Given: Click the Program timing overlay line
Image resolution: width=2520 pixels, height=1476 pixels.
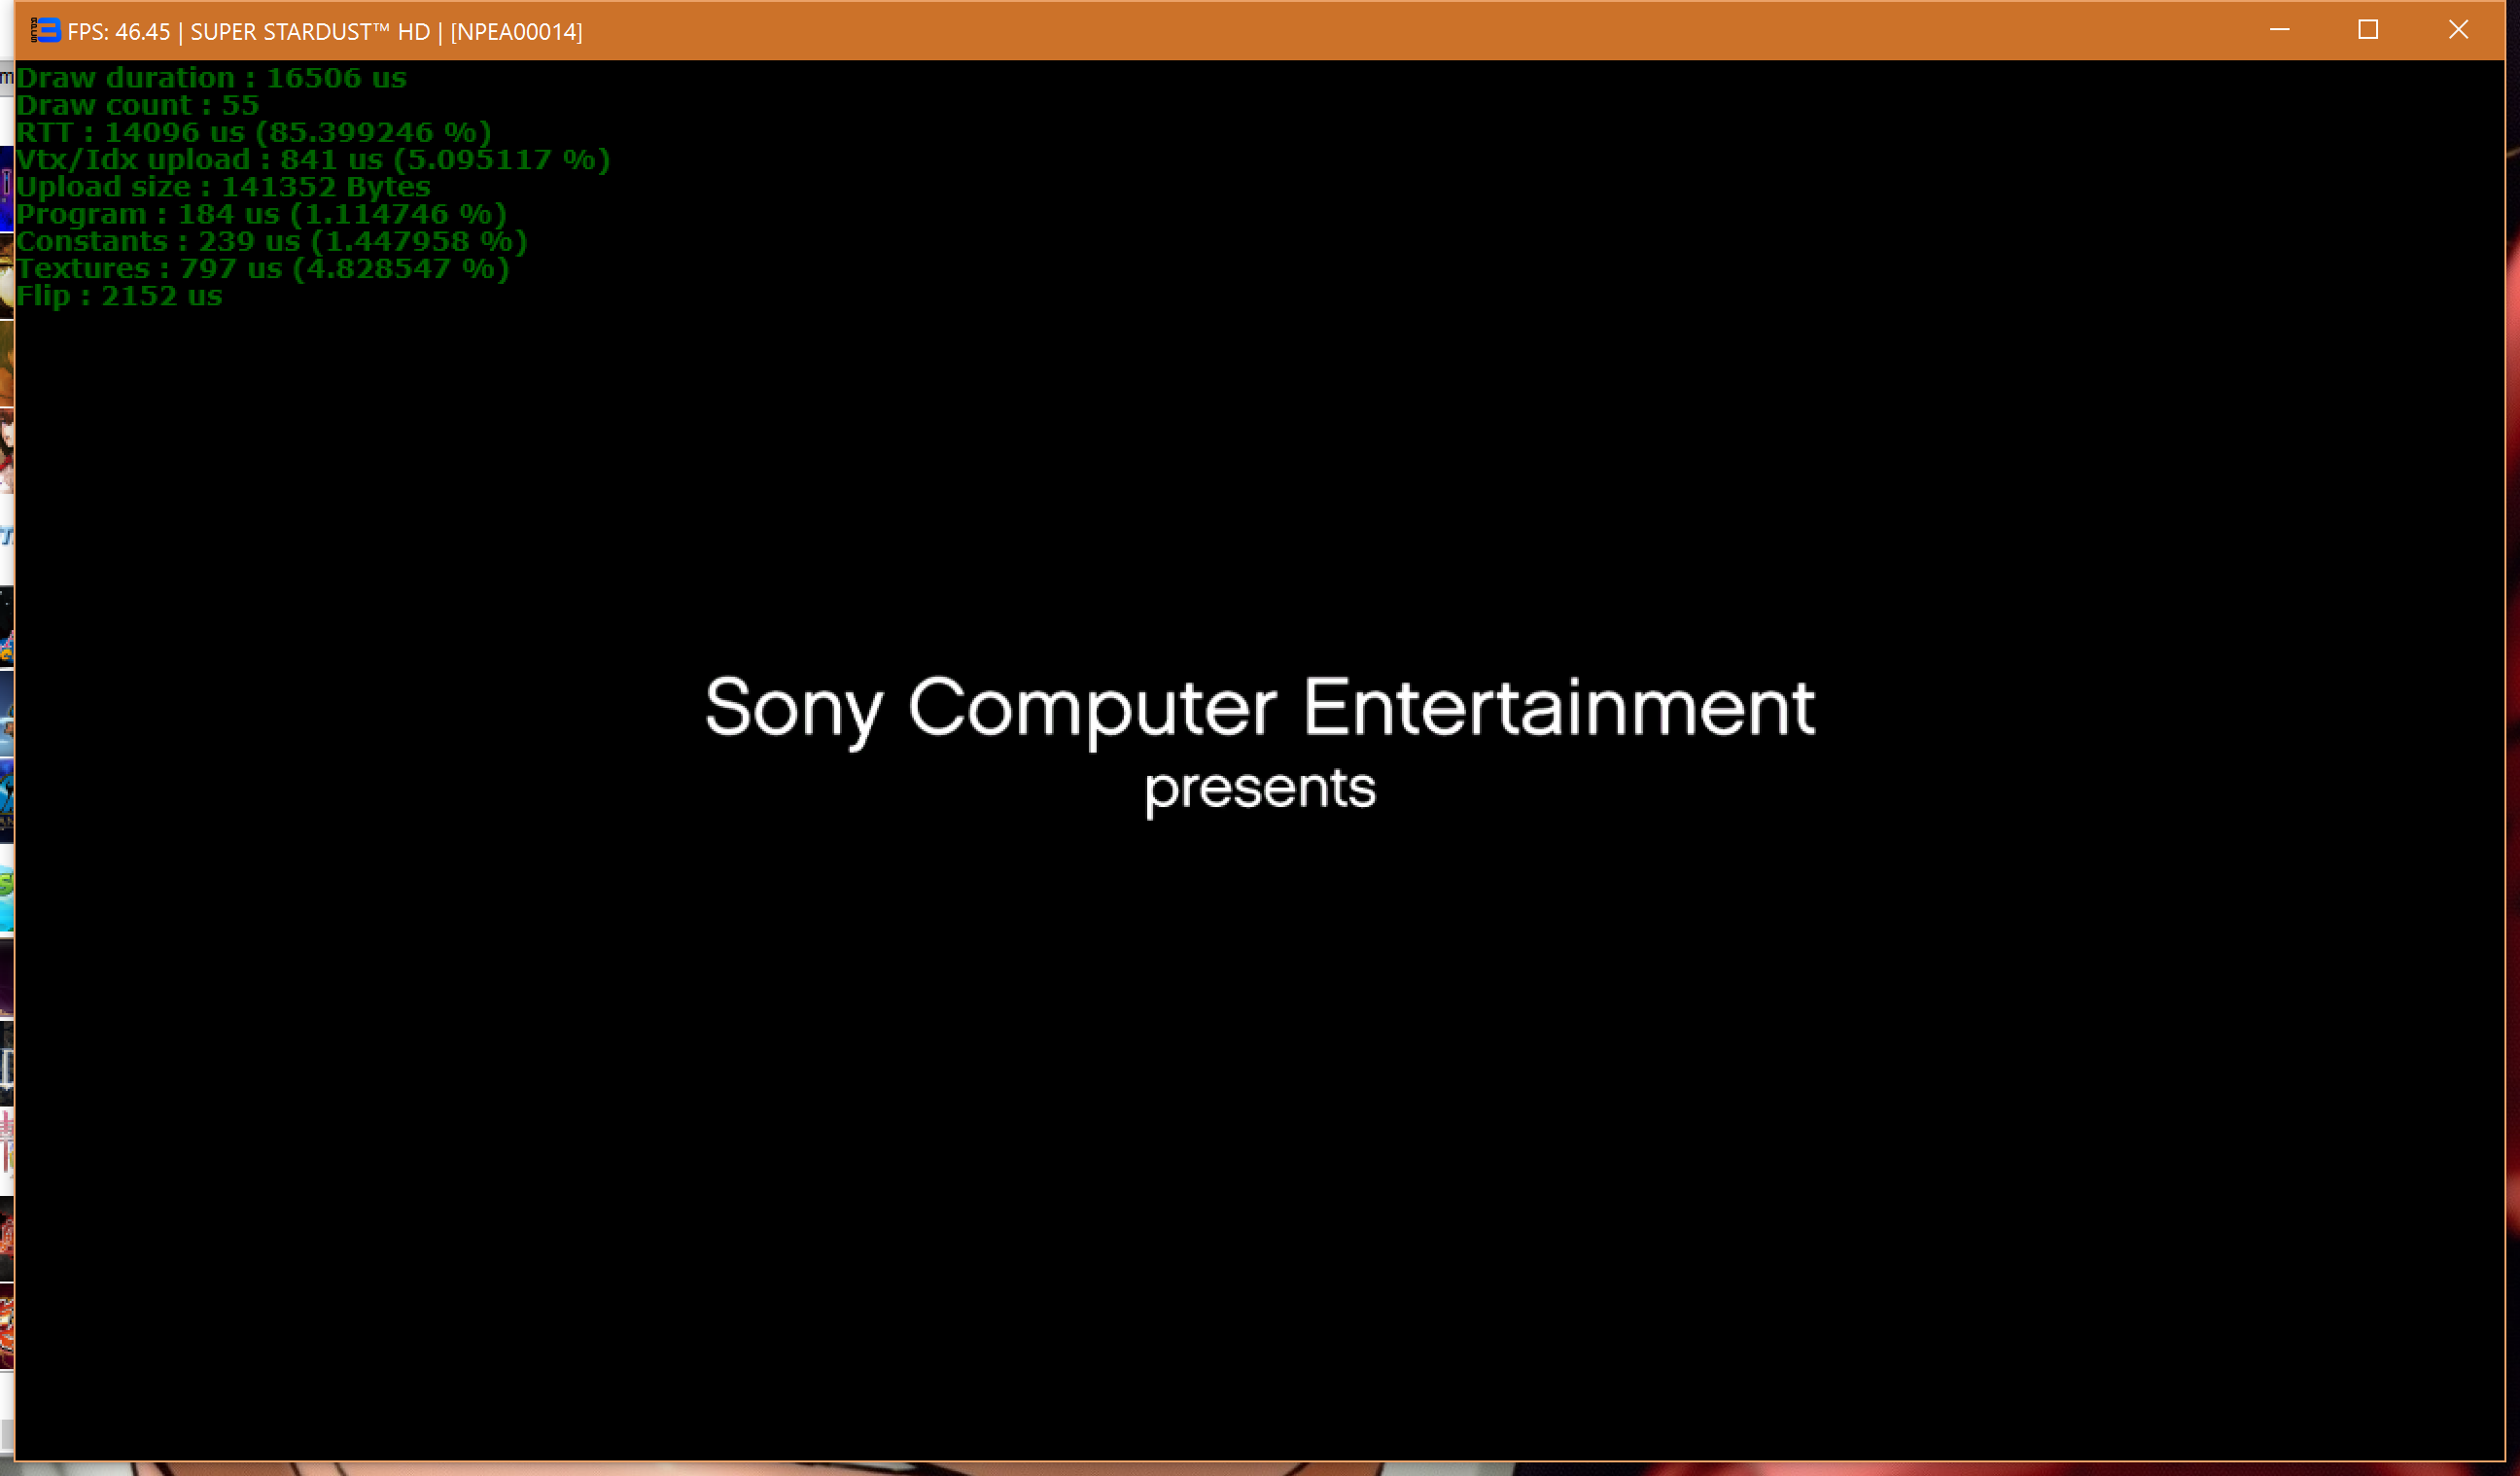Looking at the screenshot, I should click(x=261, y=214).
